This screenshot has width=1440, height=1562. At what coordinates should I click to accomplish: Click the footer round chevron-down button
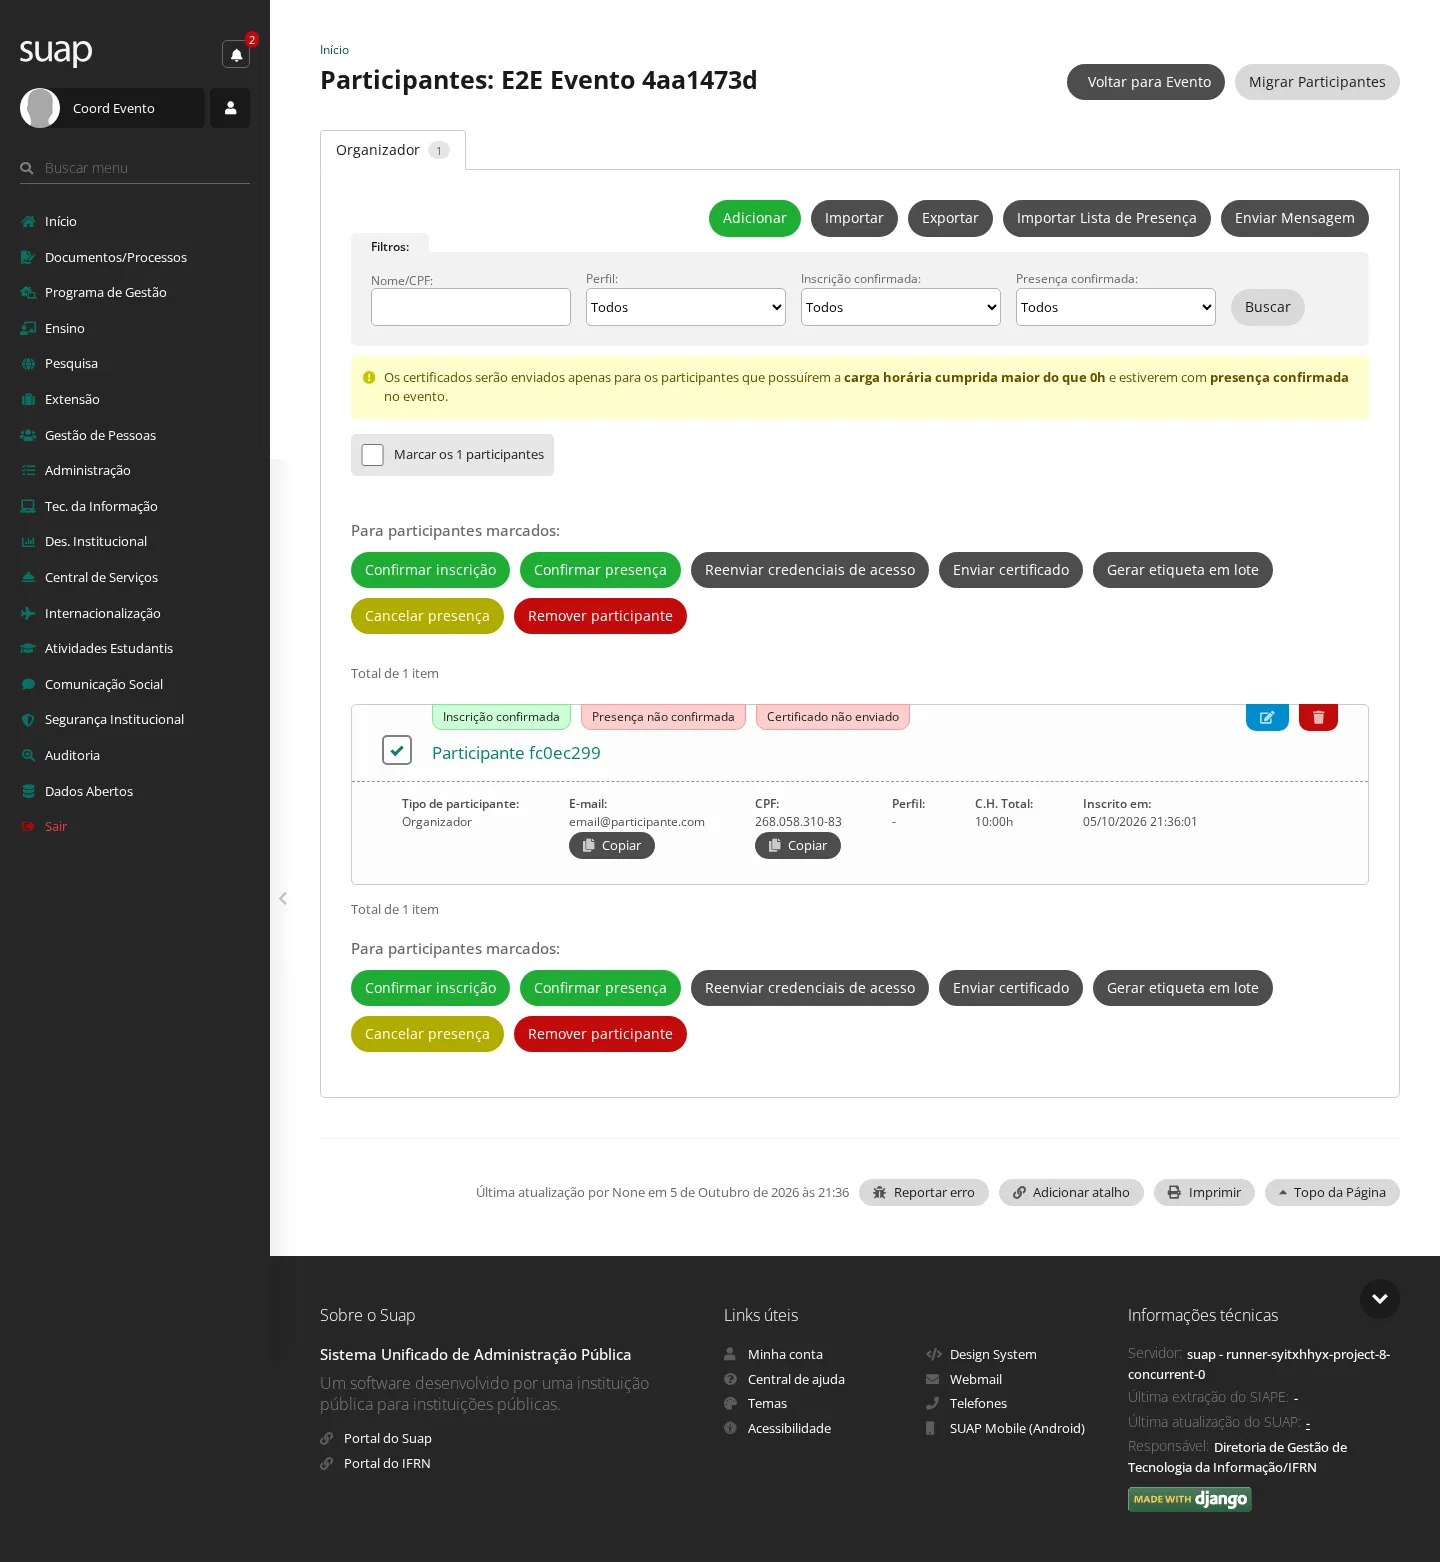[x=1380, y=1299]
